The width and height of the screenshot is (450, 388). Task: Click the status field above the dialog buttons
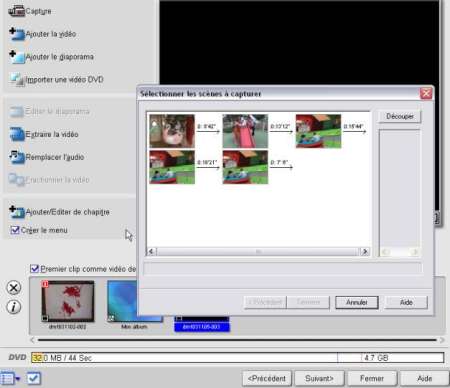283,268
